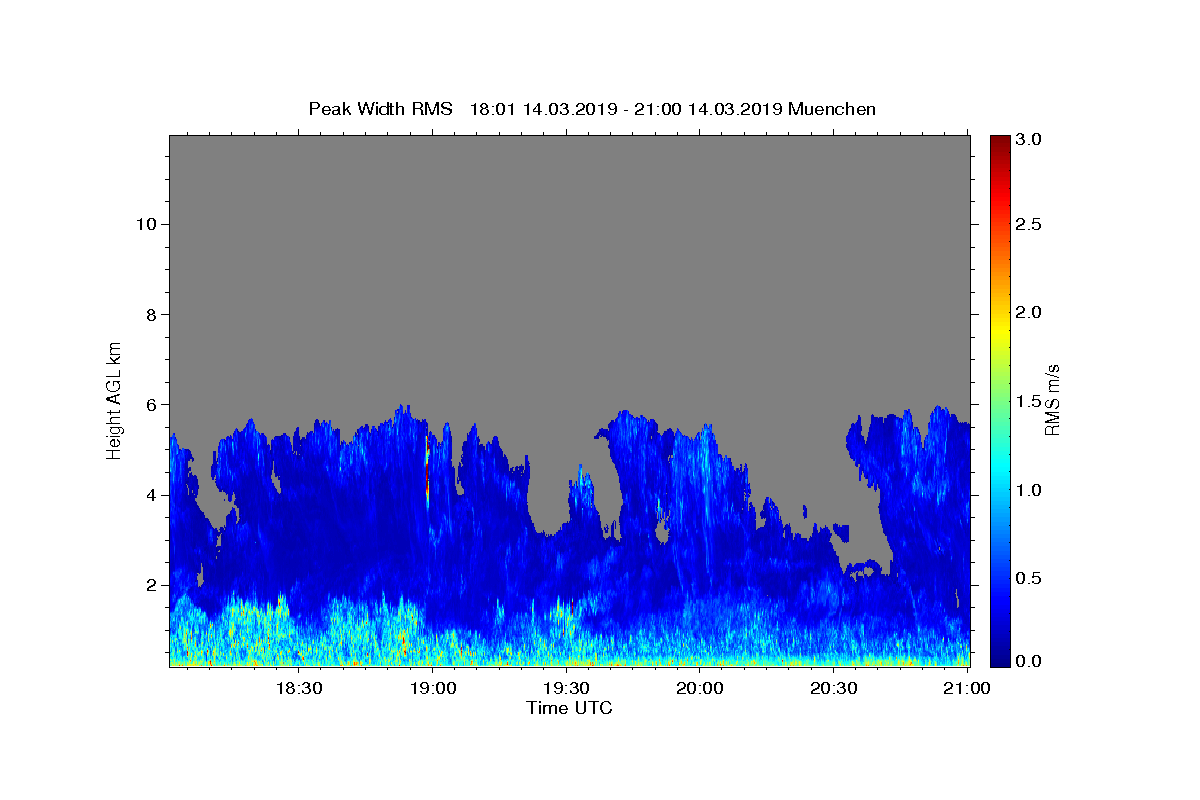Click the 21:00 time tick label

[967, 688]
